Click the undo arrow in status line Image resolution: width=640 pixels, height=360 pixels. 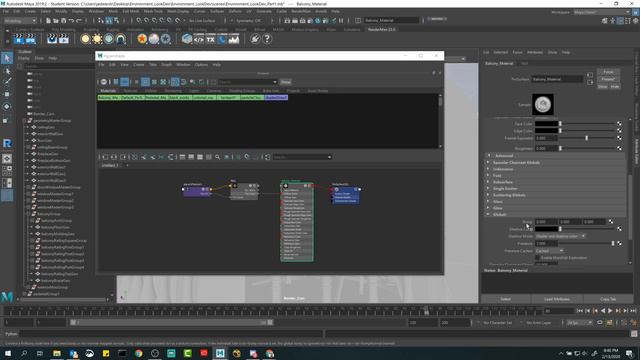71,20
